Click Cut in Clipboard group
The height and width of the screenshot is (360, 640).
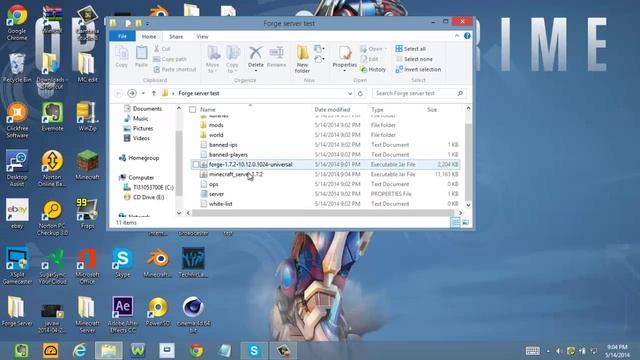(x=162, y=49)
